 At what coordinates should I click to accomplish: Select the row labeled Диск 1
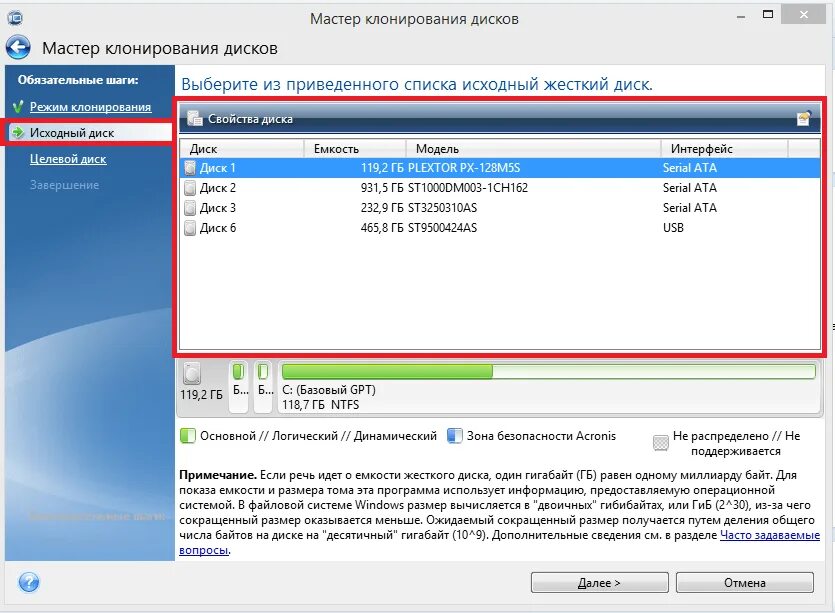pyautogui.click(x=500, y=168)
